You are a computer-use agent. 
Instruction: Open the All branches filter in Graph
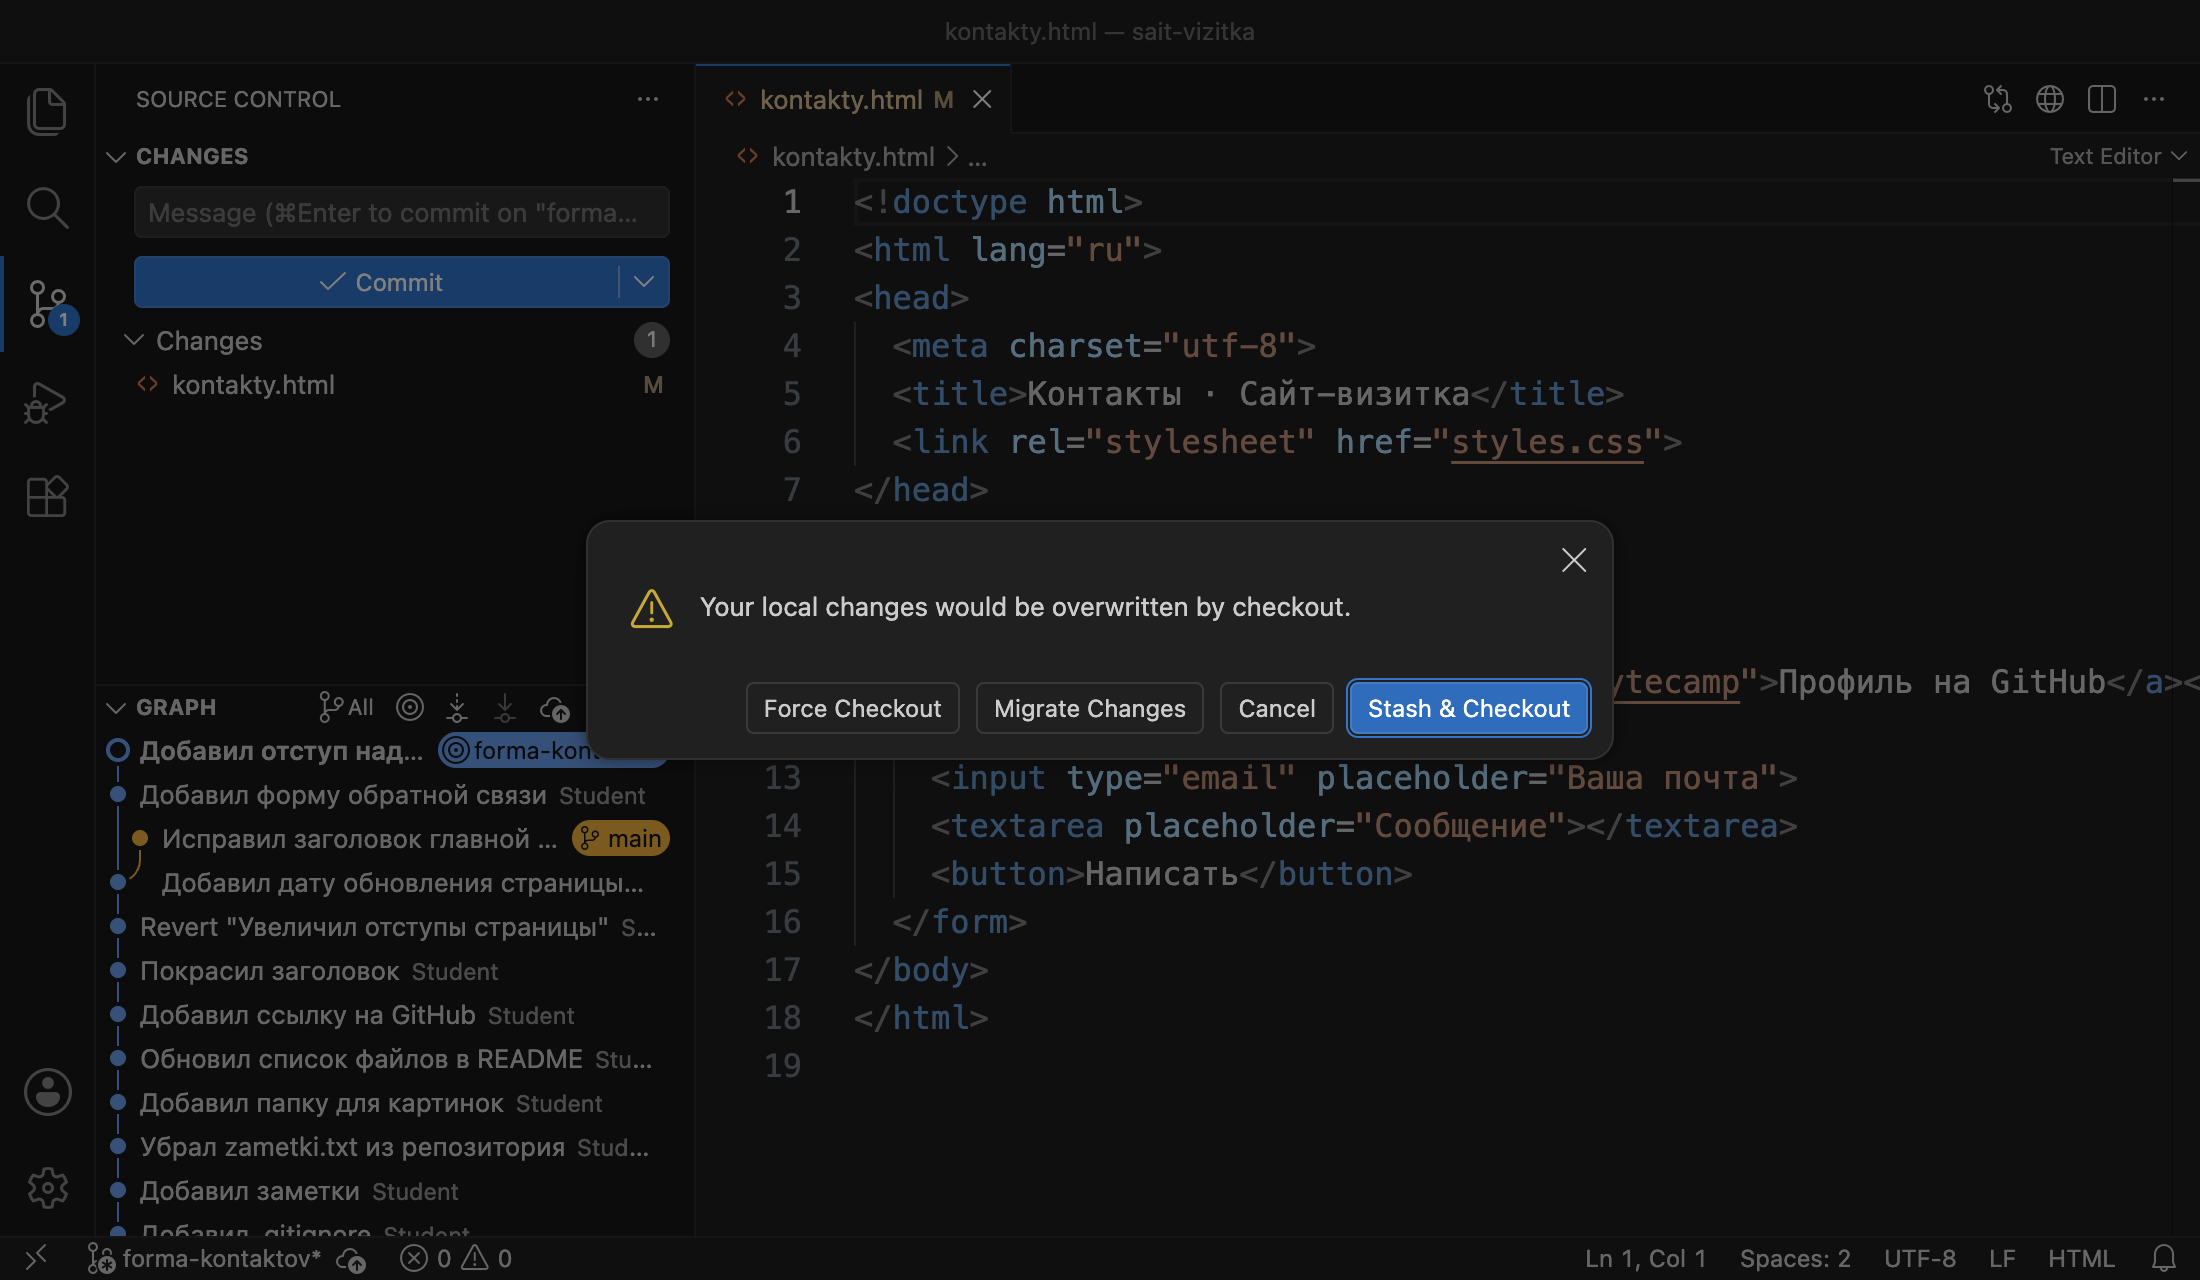346,708
